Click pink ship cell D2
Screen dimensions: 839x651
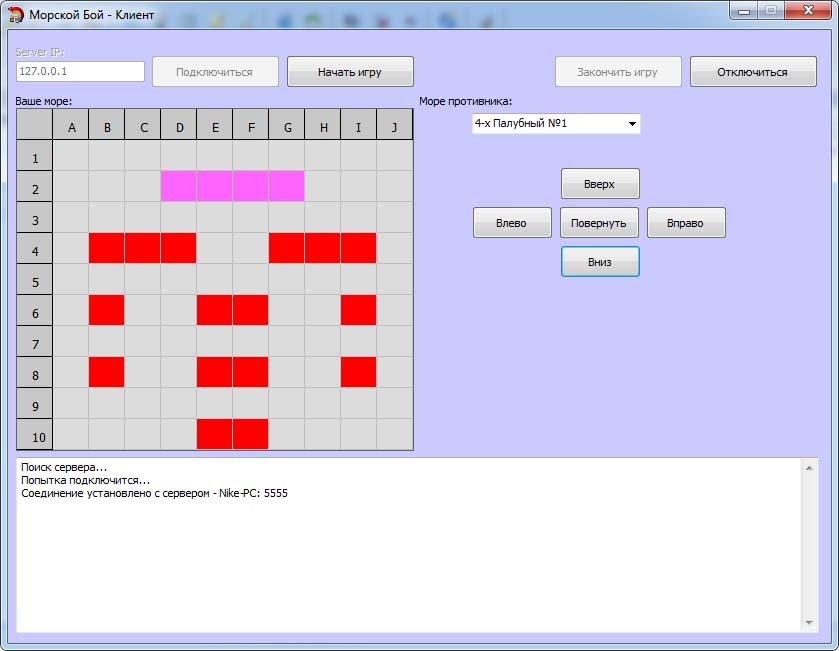tap(179, 186)
